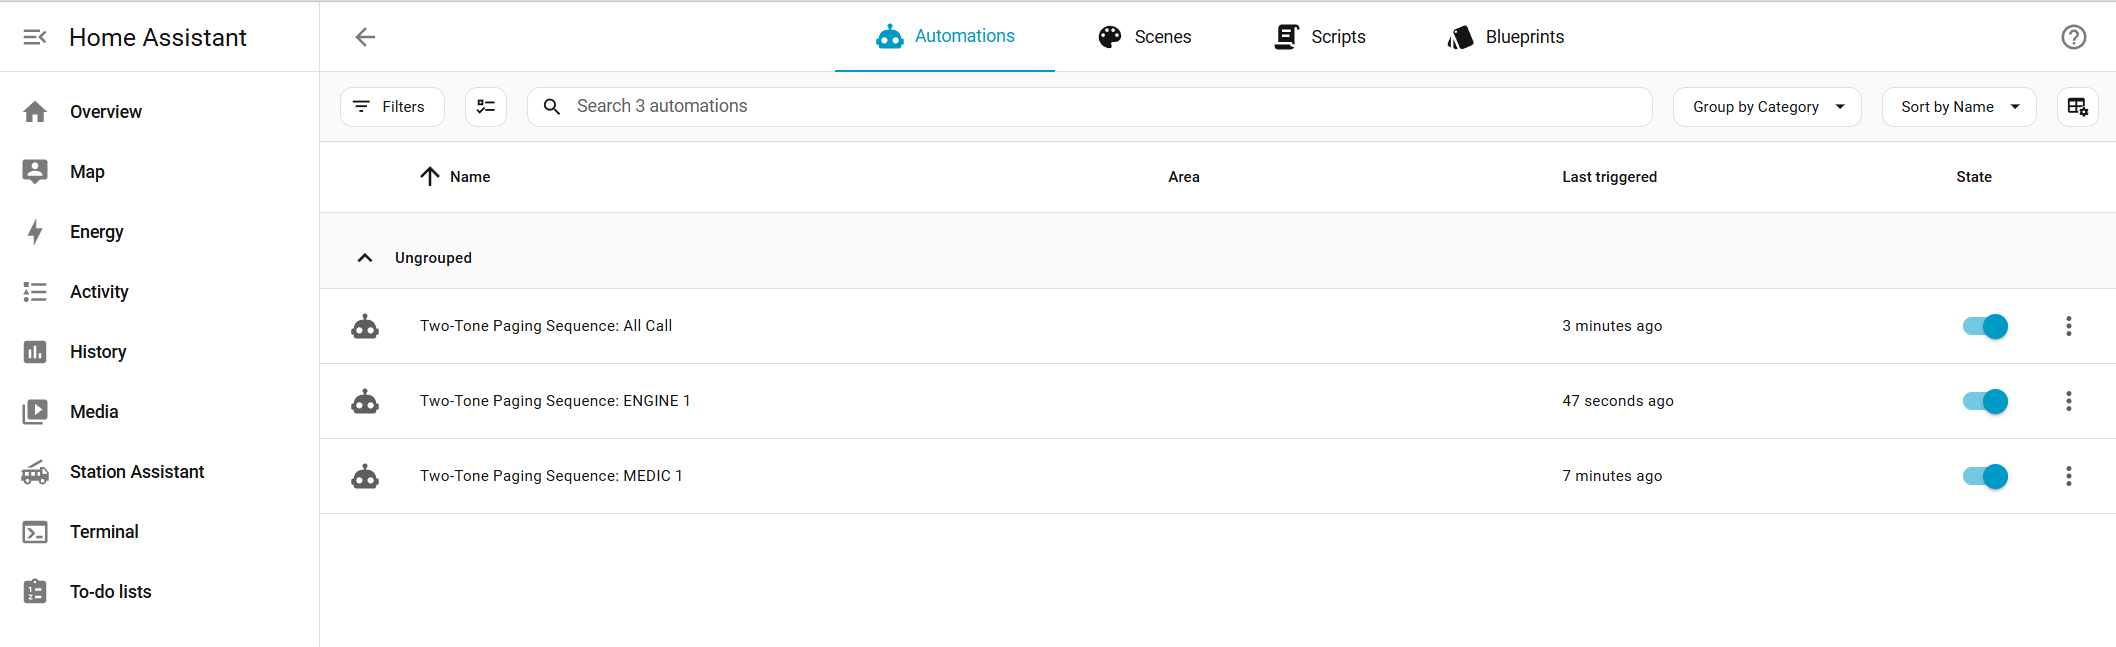Image resolution: width=2116 pixels, height=647 pixels.
Task: Enter selection mode via checklist icon
Action: [486, 107]
